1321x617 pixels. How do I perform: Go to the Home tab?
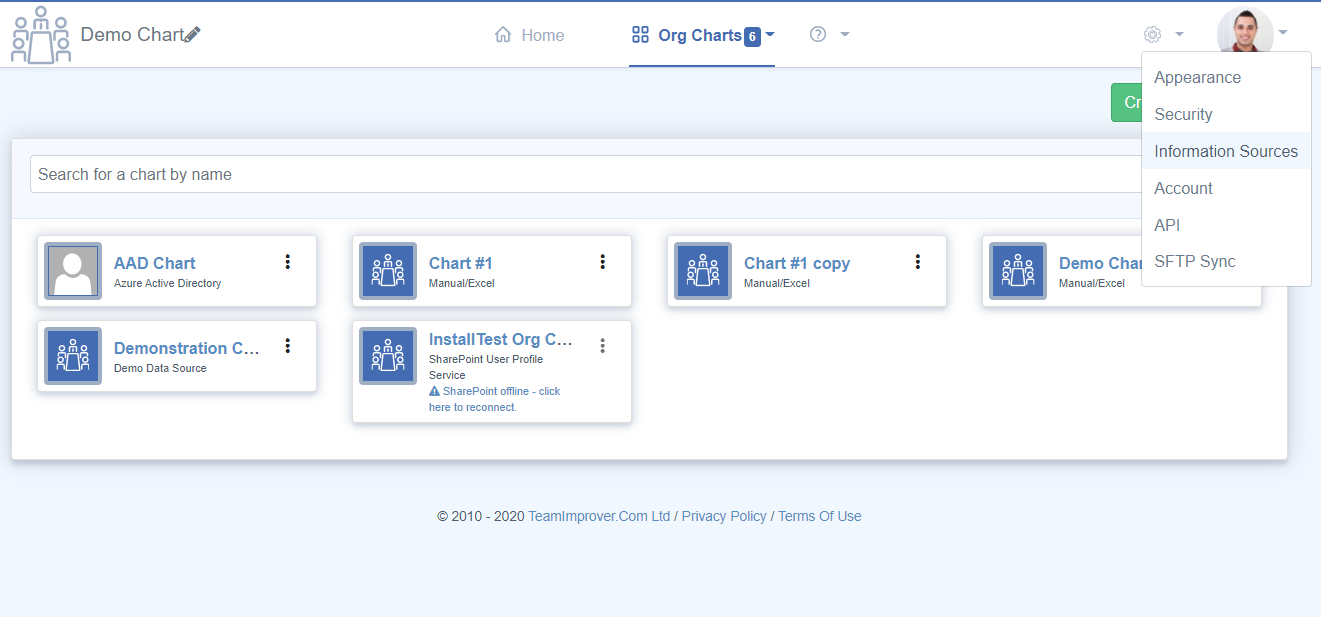(530, 35)
